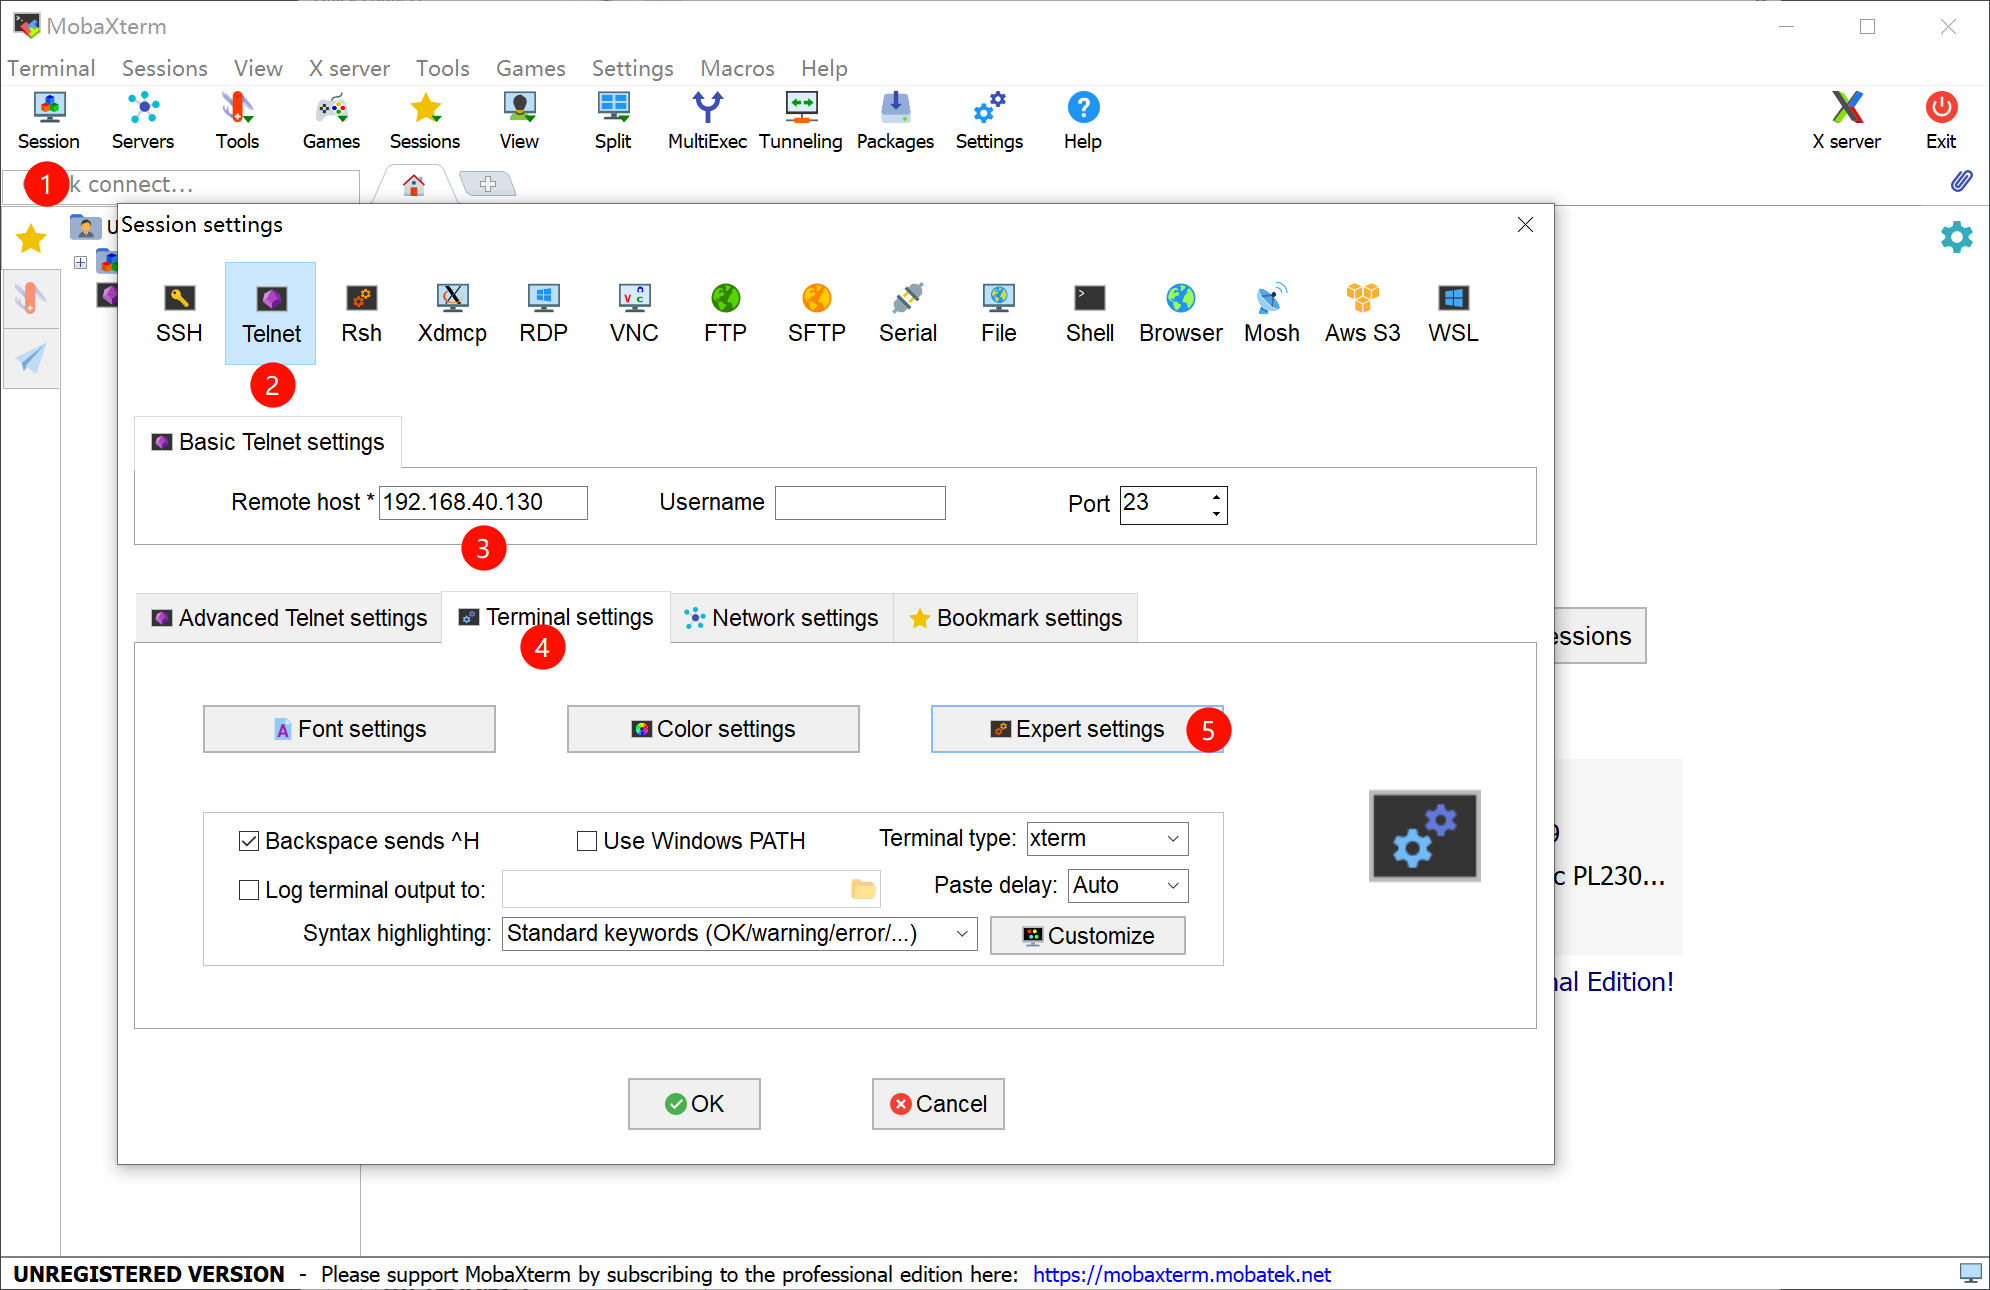Screen dimensions: 1990x1290
Task: Select the VNC session icon
Action: (634, 313)
